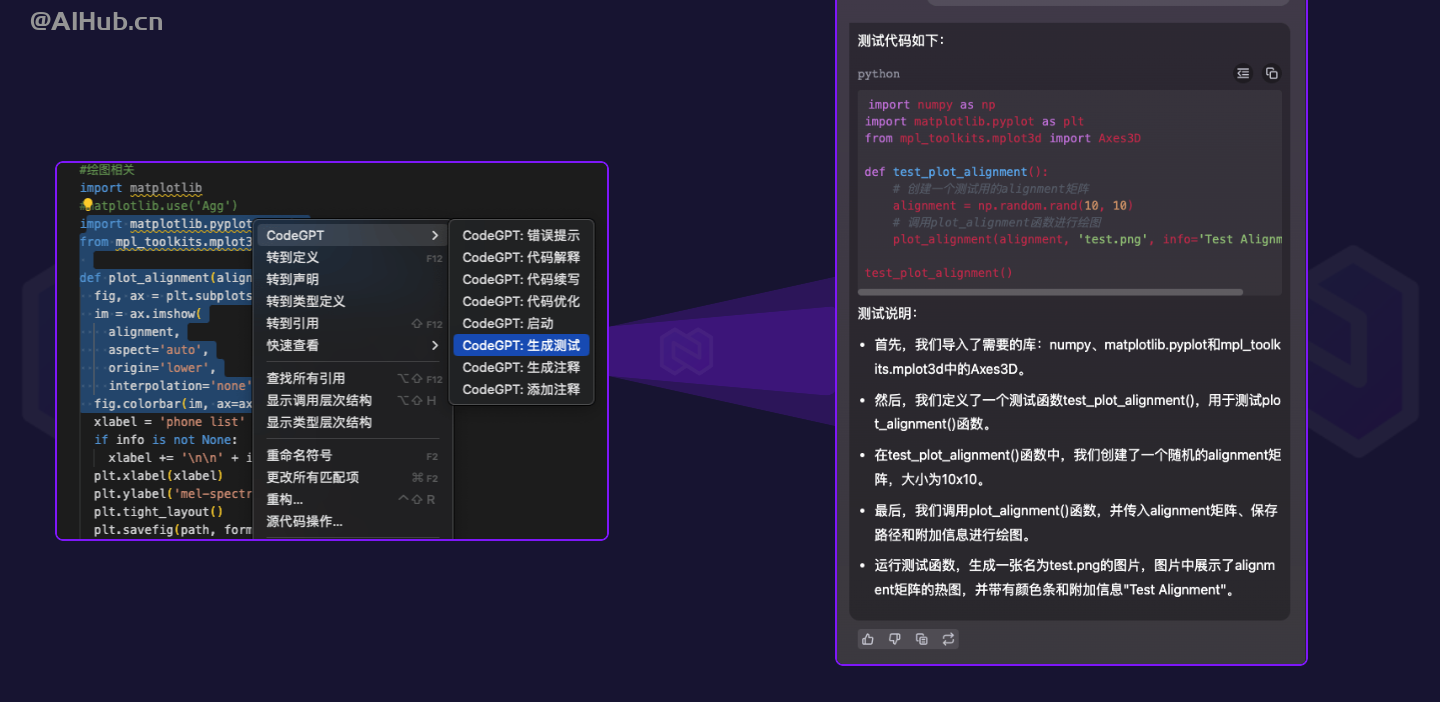Choose 转到定义 in the context menu
1440x702 pixels.
click(353, 257)
